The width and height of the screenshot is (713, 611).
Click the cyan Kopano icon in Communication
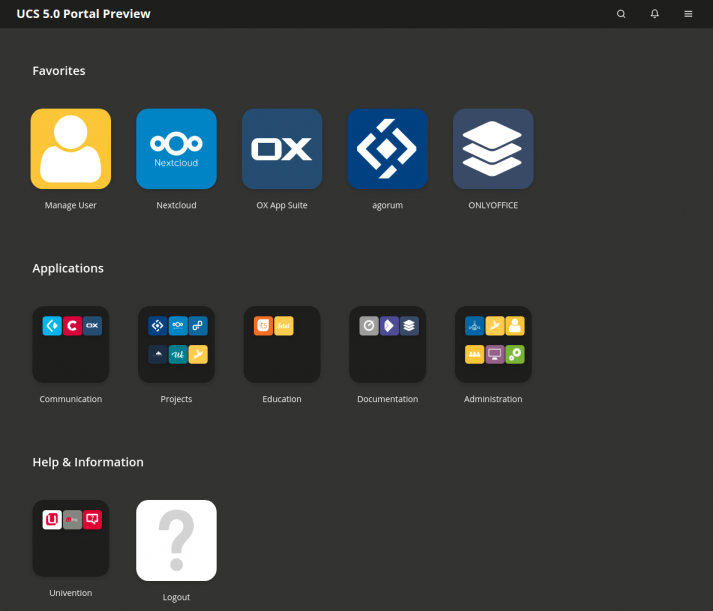[52, 326]
